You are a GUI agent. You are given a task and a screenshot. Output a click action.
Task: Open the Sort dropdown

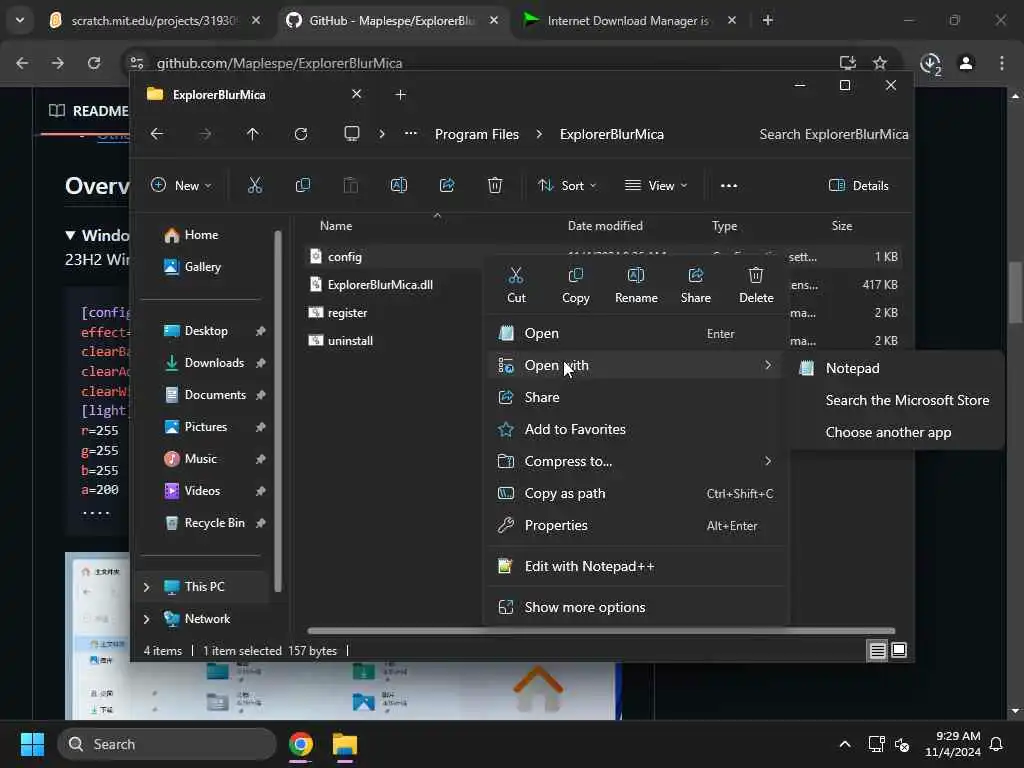click(567, 185)
